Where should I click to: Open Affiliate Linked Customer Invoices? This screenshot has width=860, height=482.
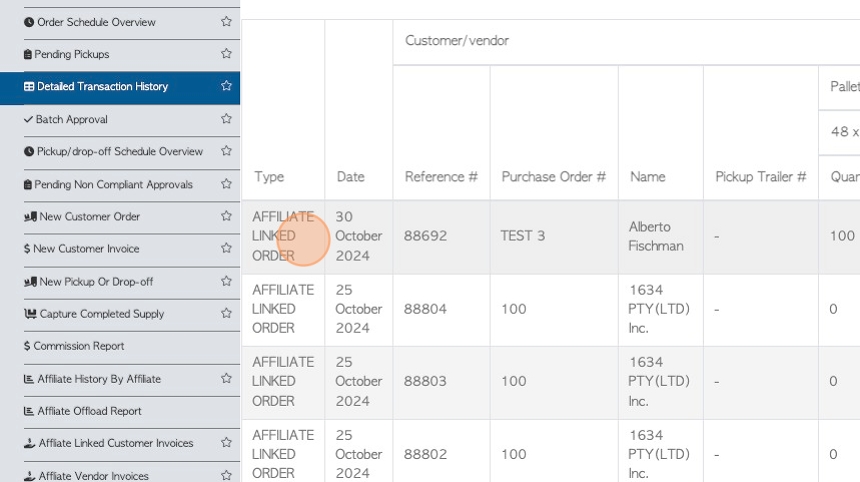point(116,443)
